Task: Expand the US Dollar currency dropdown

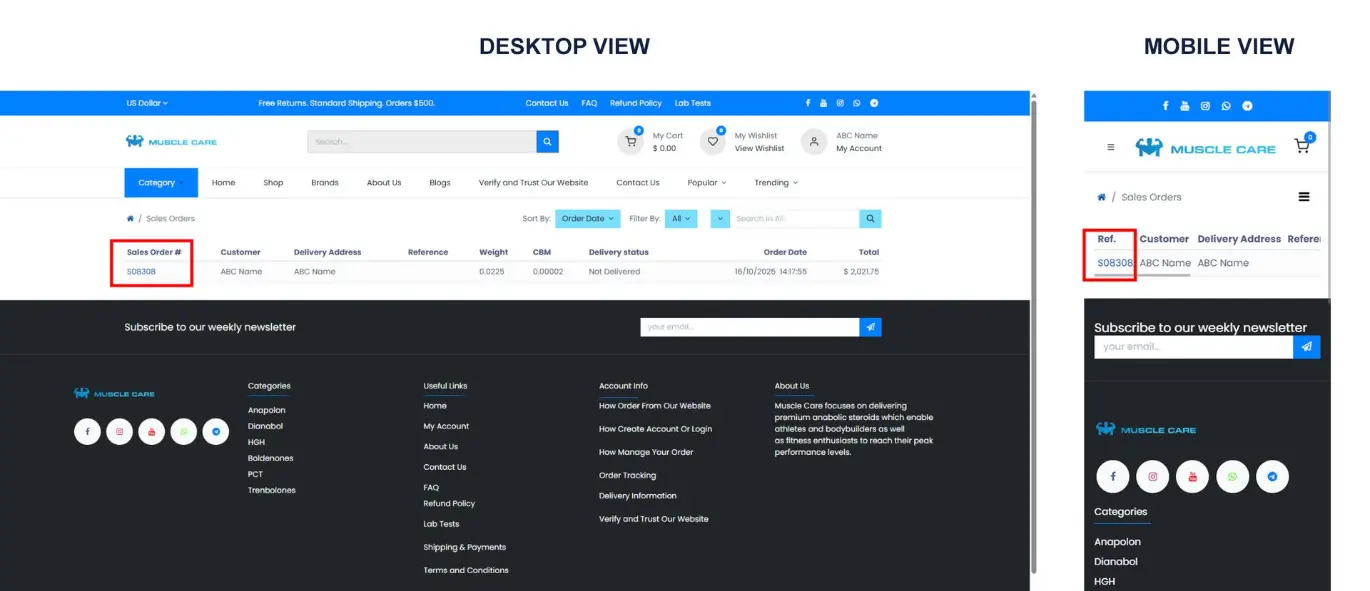Action: (x=147, y=103)
